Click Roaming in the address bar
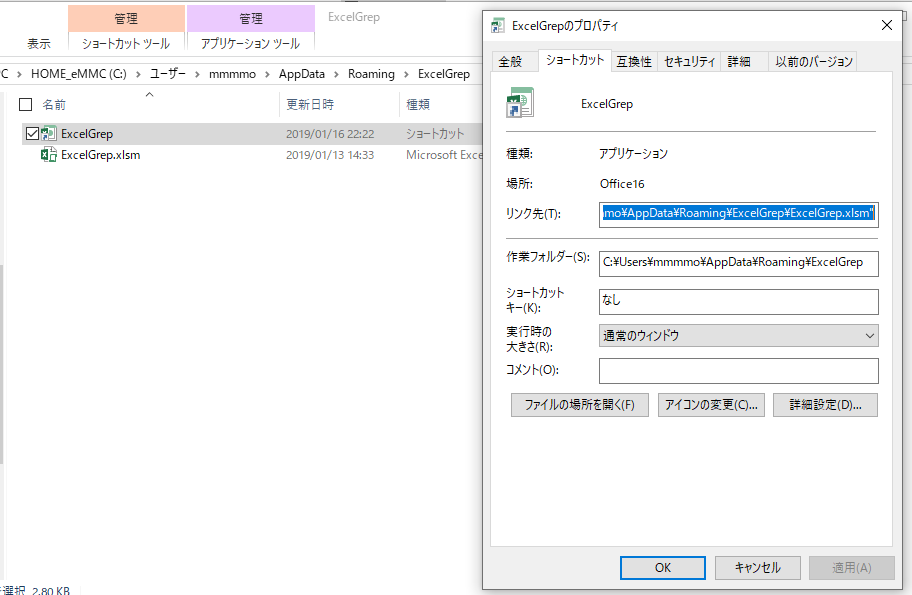912x595 pixels. [x=371, y=74]
